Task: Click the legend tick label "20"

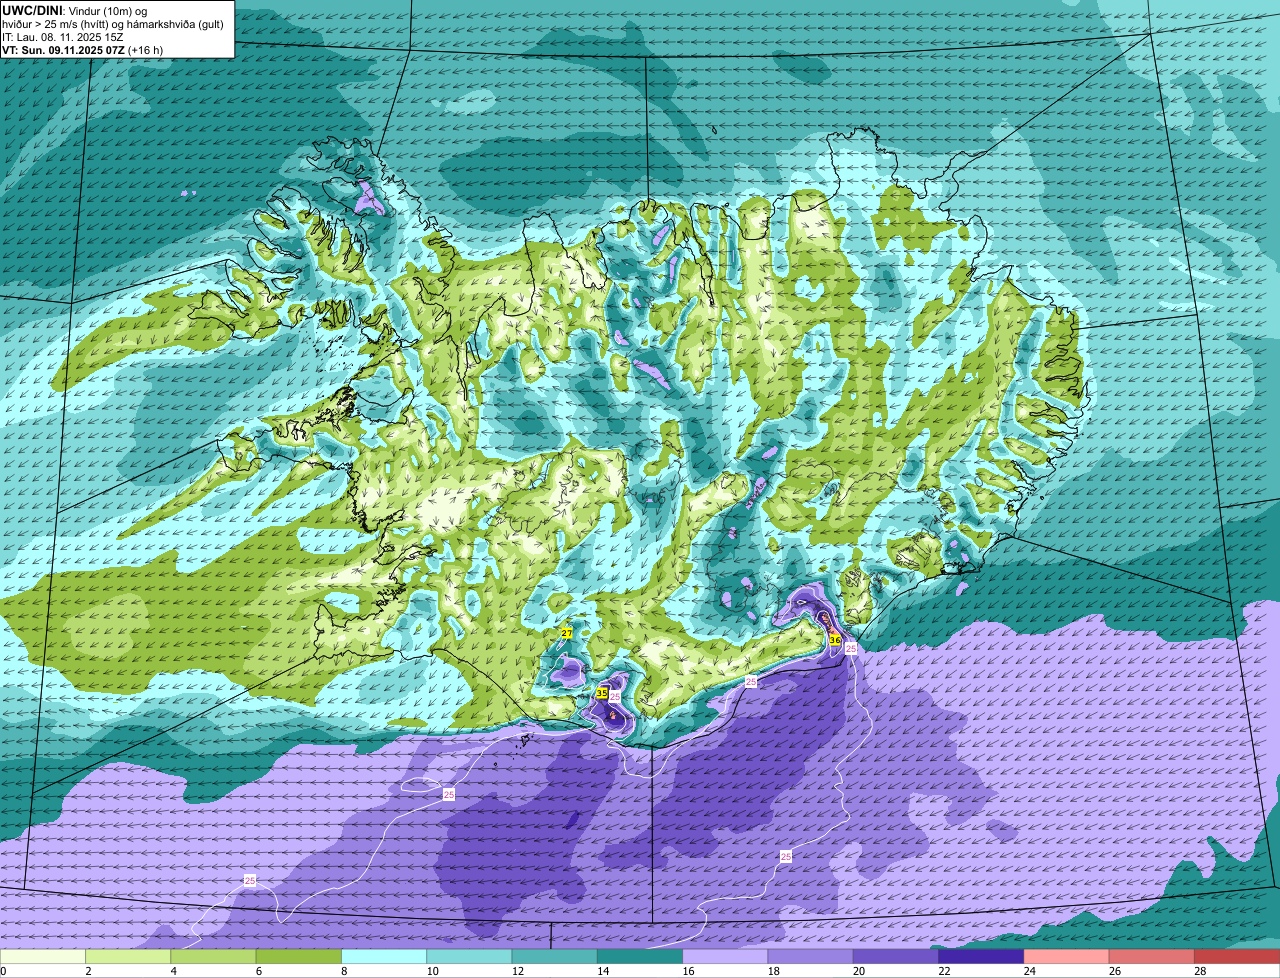Action: [858, 971]
